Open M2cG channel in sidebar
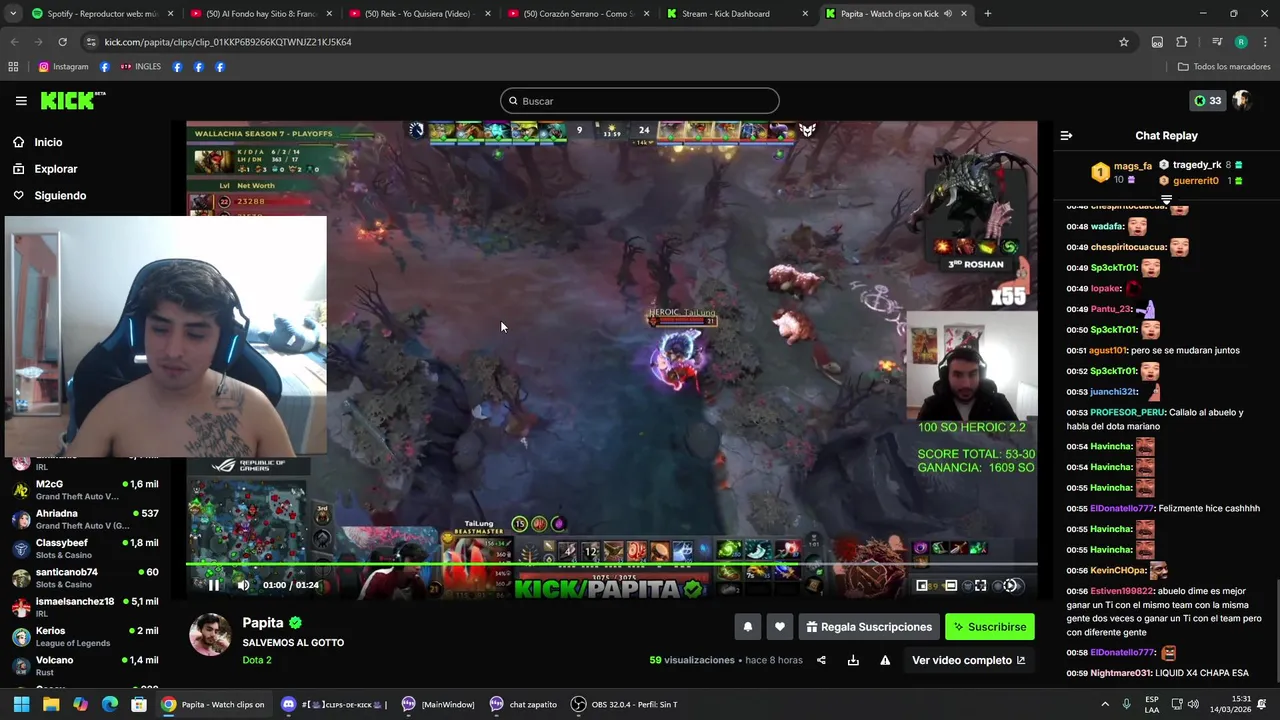This screenshot has width=1280, height=720. click(x=85, y=490)
